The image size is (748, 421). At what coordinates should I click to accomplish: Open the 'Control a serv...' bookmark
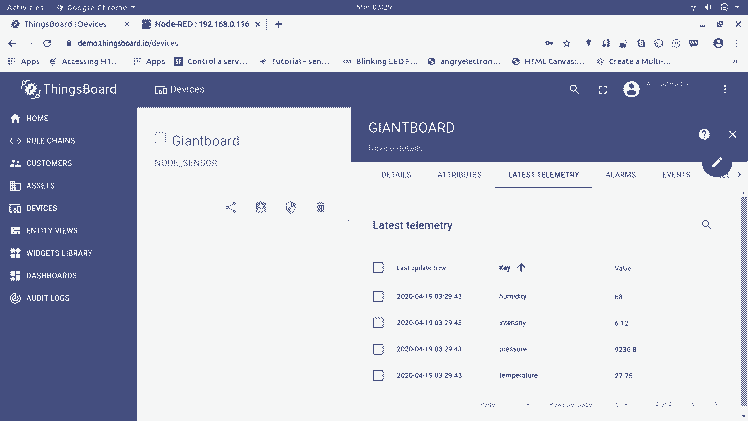pyautogui.click(x=211, y=62)
